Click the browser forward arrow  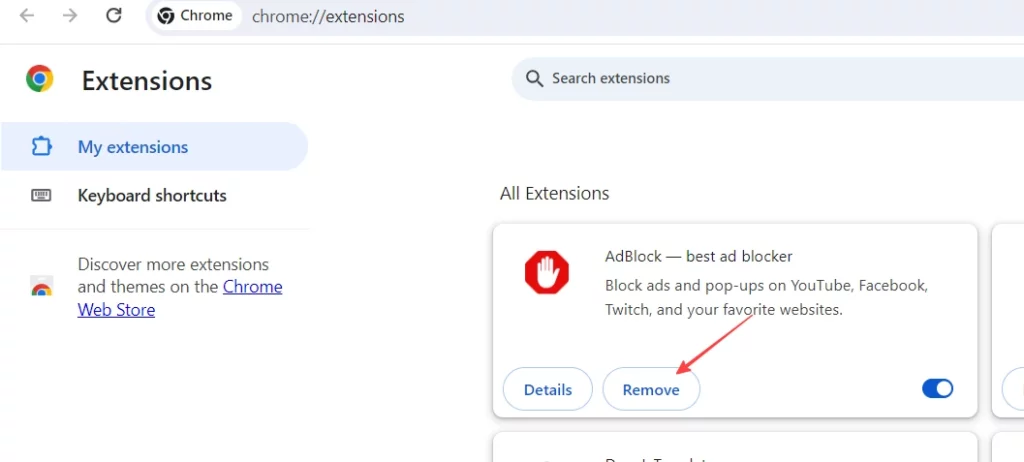tap(70, 16)
